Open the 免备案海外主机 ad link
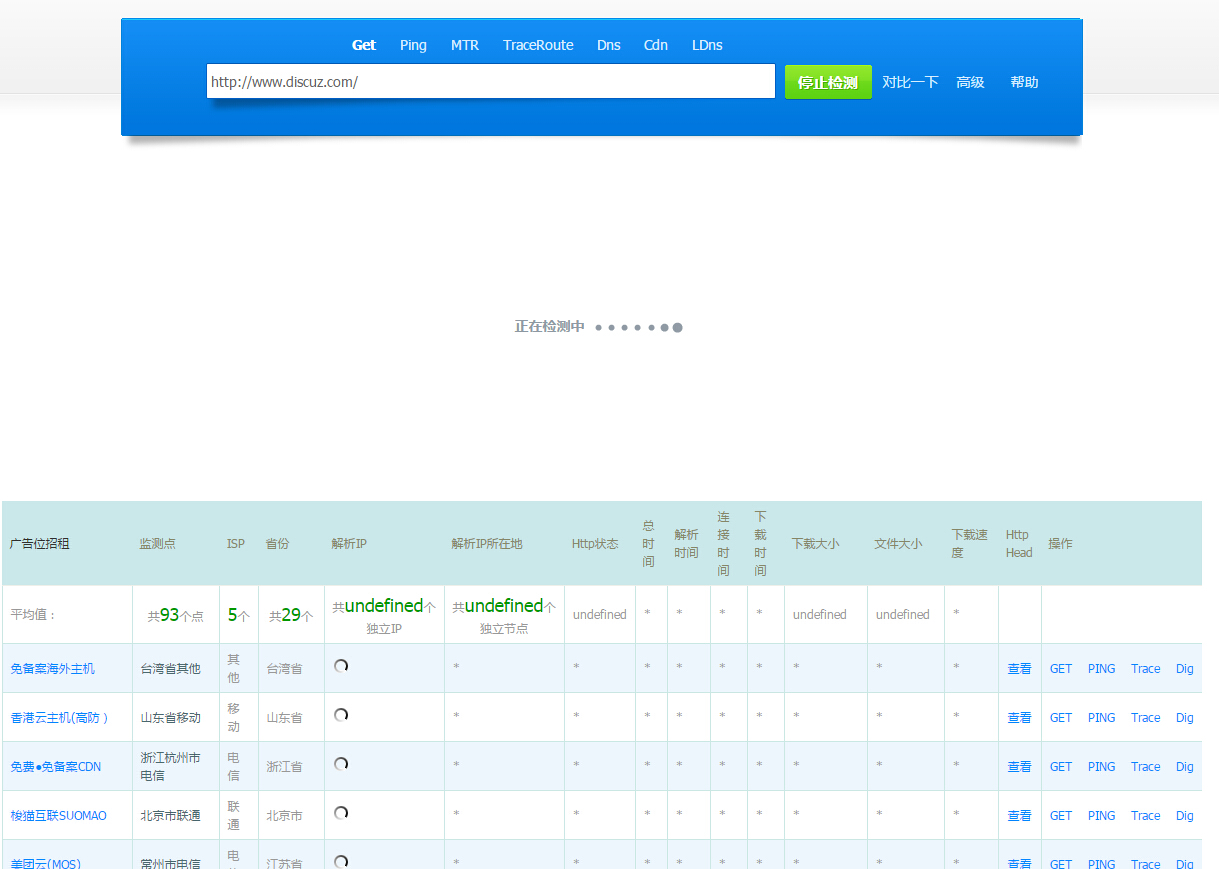 (x=53, y=668)
